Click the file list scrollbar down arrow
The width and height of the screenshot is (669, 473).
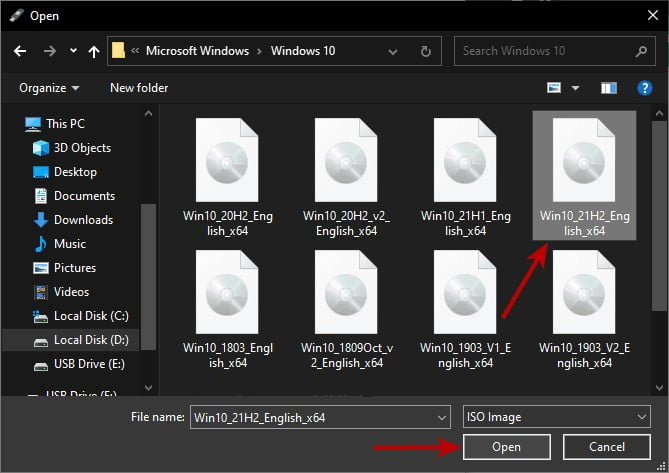(x=659, y=388)
